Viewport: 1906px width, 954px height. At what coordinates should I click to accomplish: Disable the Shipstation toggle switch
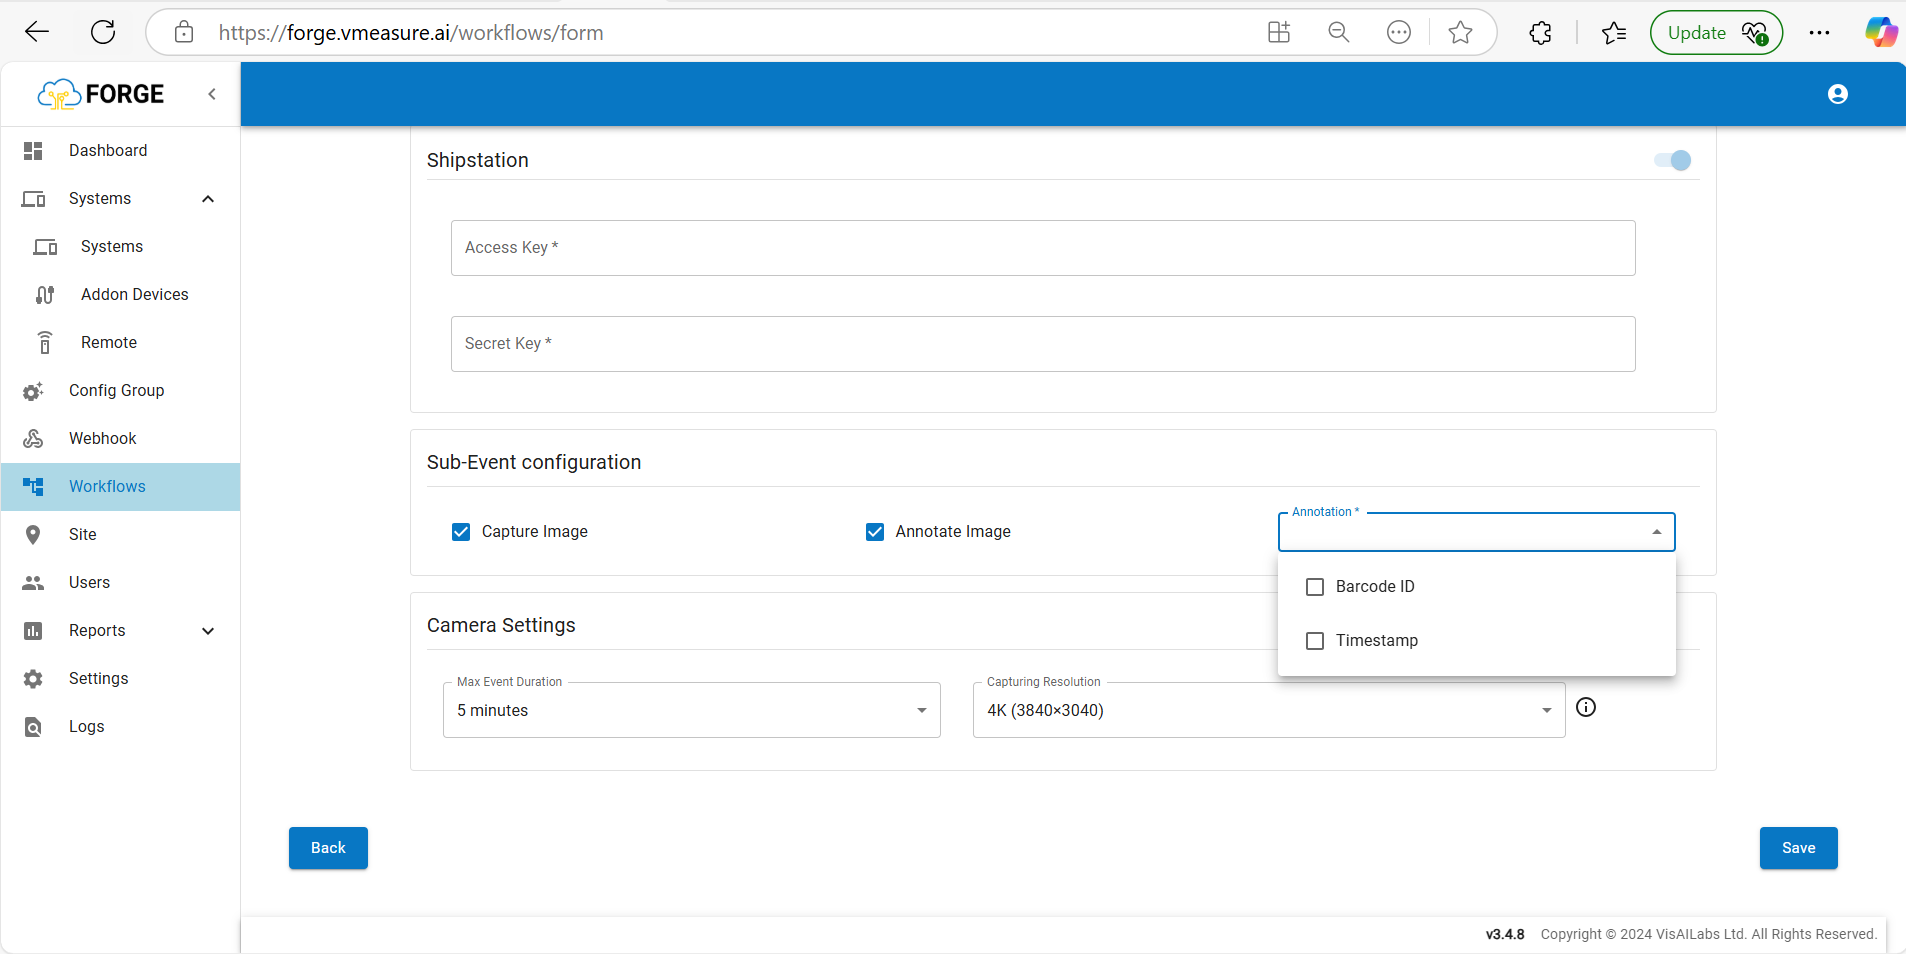(x=1673, y=160)
